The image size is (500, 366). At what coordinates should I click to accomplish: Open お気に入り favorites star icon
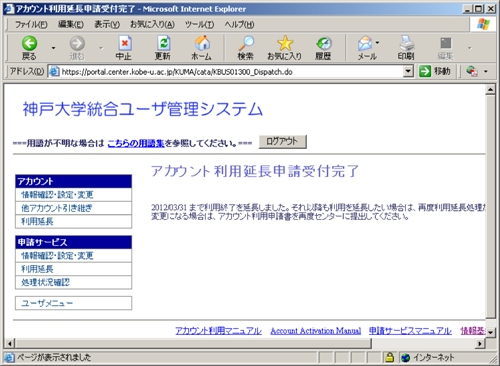(x=285, y=44)
